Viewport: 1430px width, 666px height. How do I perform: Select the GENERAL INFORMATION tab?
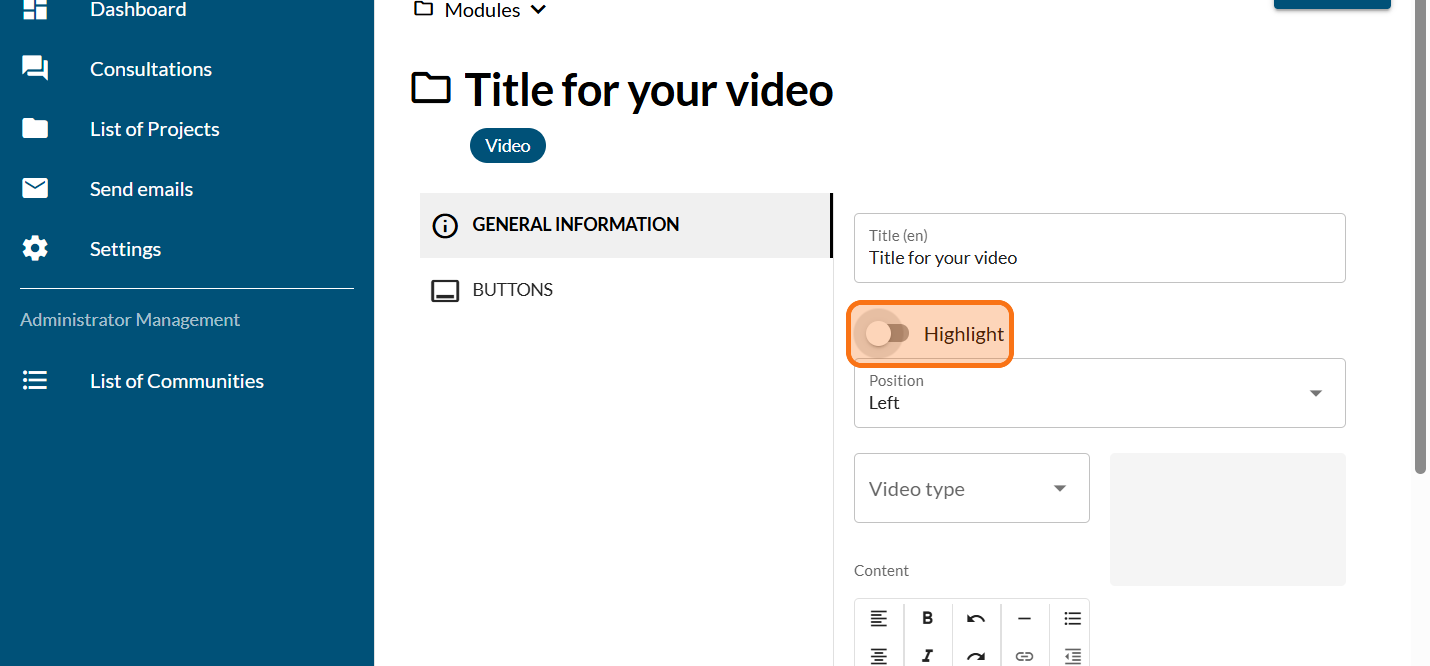pyautogui.click(x=575, y=225)
